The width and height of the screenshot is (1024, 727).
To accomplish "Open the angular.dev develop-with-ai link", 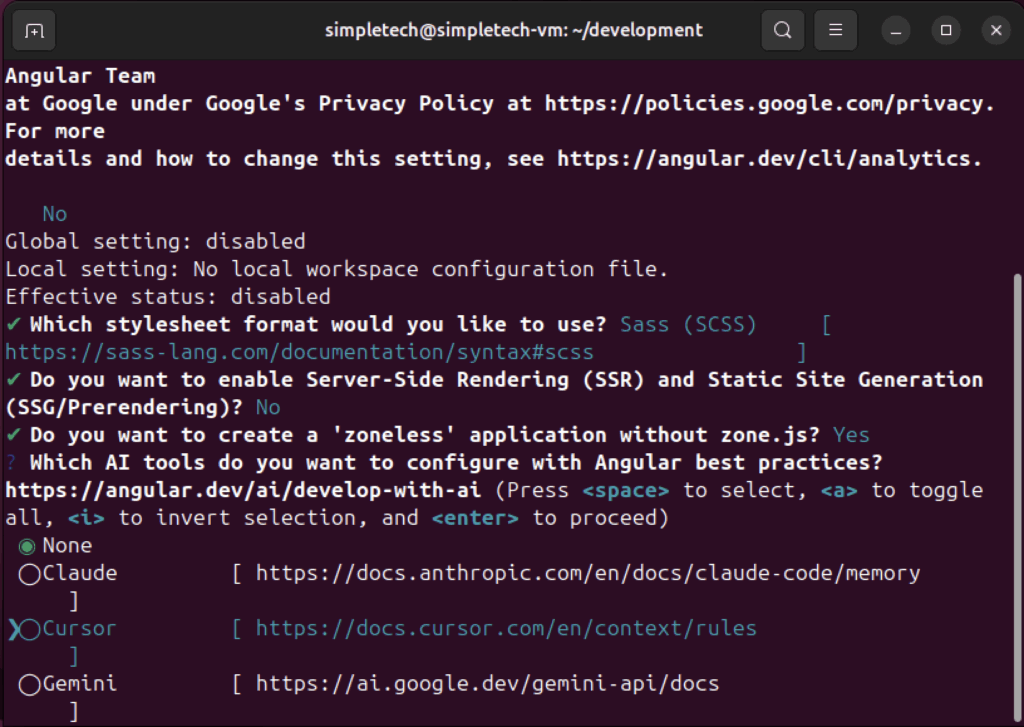I will [x=243, y=491].
